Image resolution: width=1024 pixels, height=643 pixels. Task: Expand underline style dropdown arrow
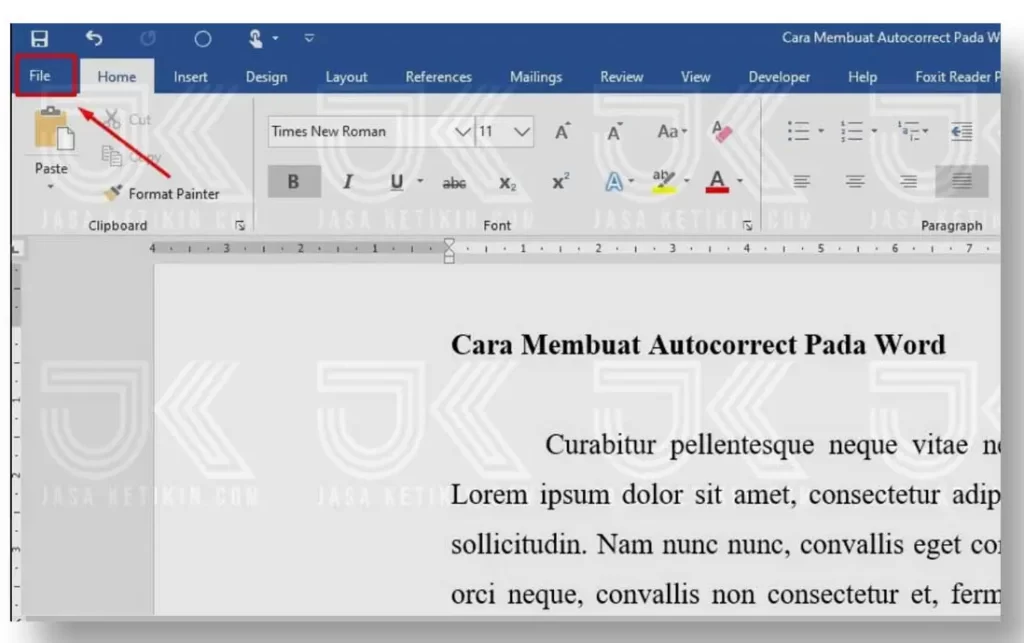pos(421,181)
